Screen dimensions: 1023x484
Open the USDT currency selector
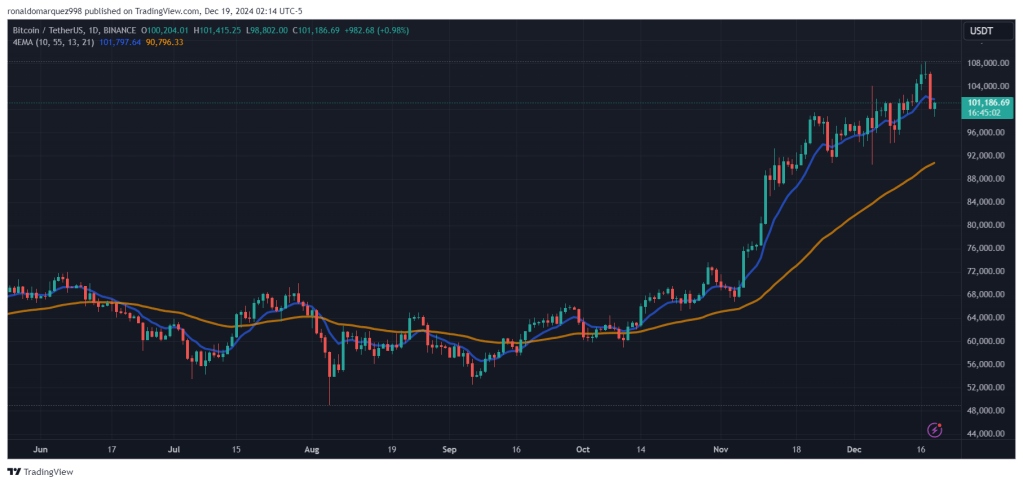pyautogui.click(x=980, y=31)
